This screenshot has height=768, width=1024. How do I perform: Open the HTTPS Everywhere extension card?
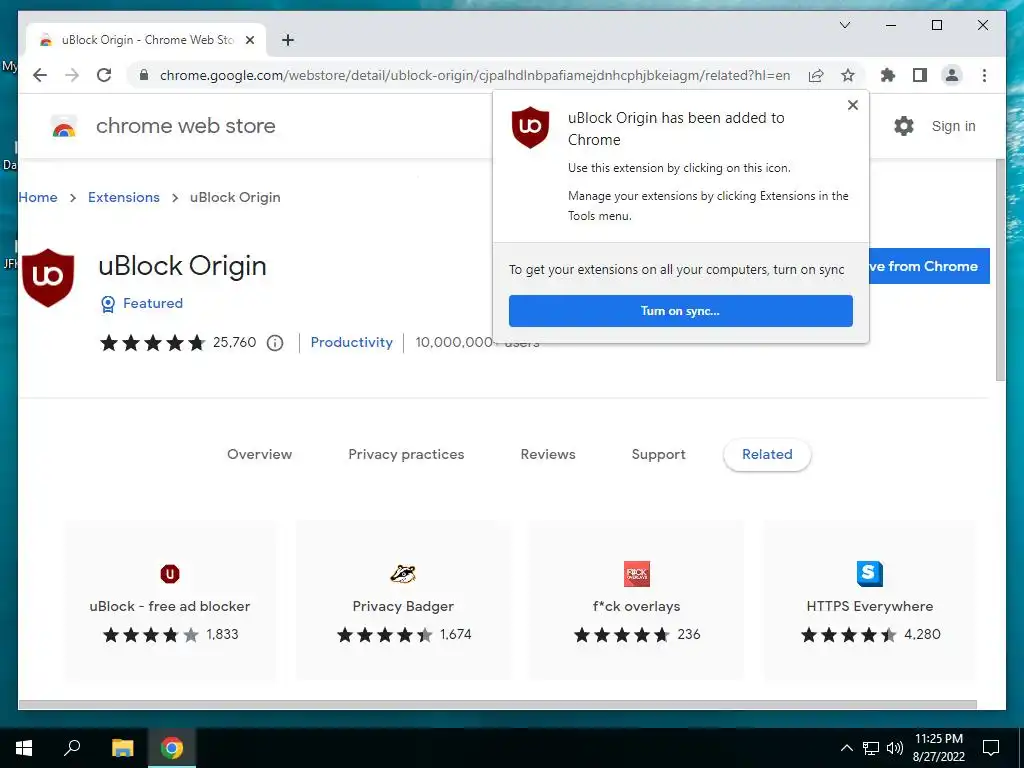click(870, 601)
